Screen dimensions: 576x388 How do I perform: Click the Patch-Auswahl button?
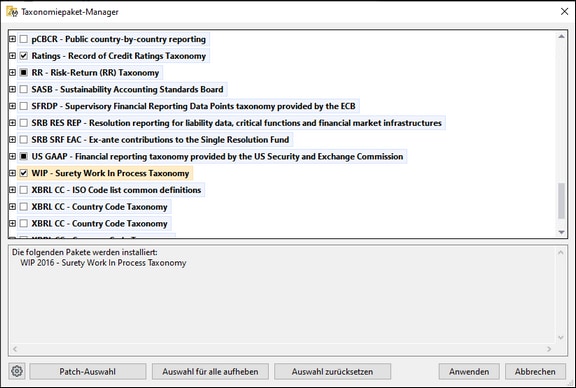(x=88, y=371)
